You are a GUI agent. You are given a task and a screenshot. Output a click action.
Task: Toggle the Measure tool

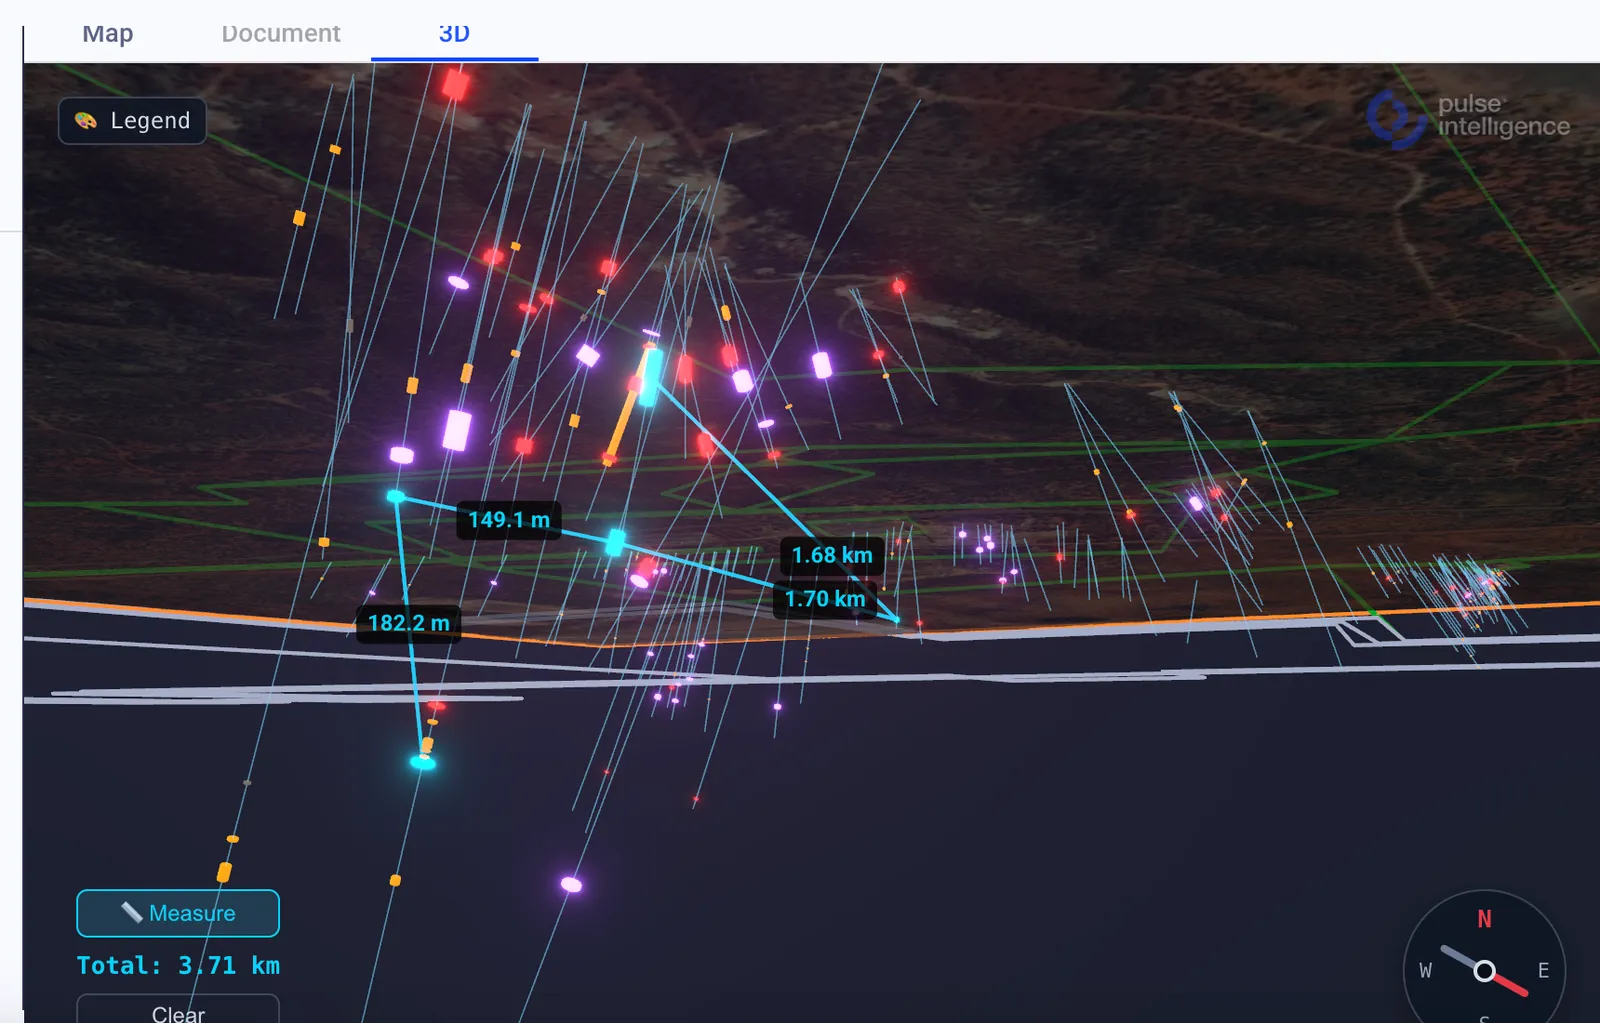point(178,913)
